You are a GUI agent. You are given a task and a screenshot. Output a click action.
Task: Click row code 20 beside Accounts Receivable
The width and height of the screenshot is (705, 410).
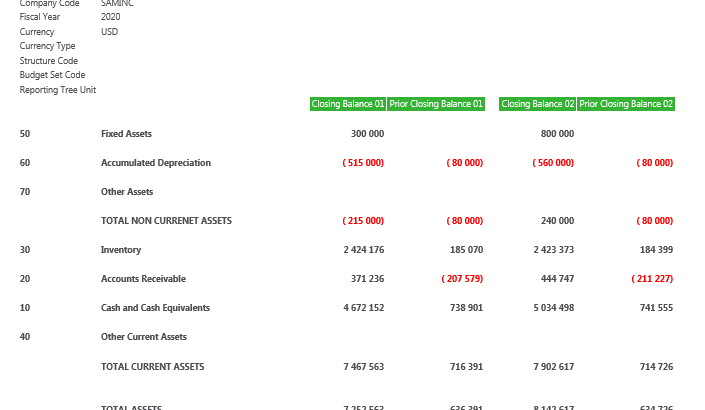[x=25, y=279]
